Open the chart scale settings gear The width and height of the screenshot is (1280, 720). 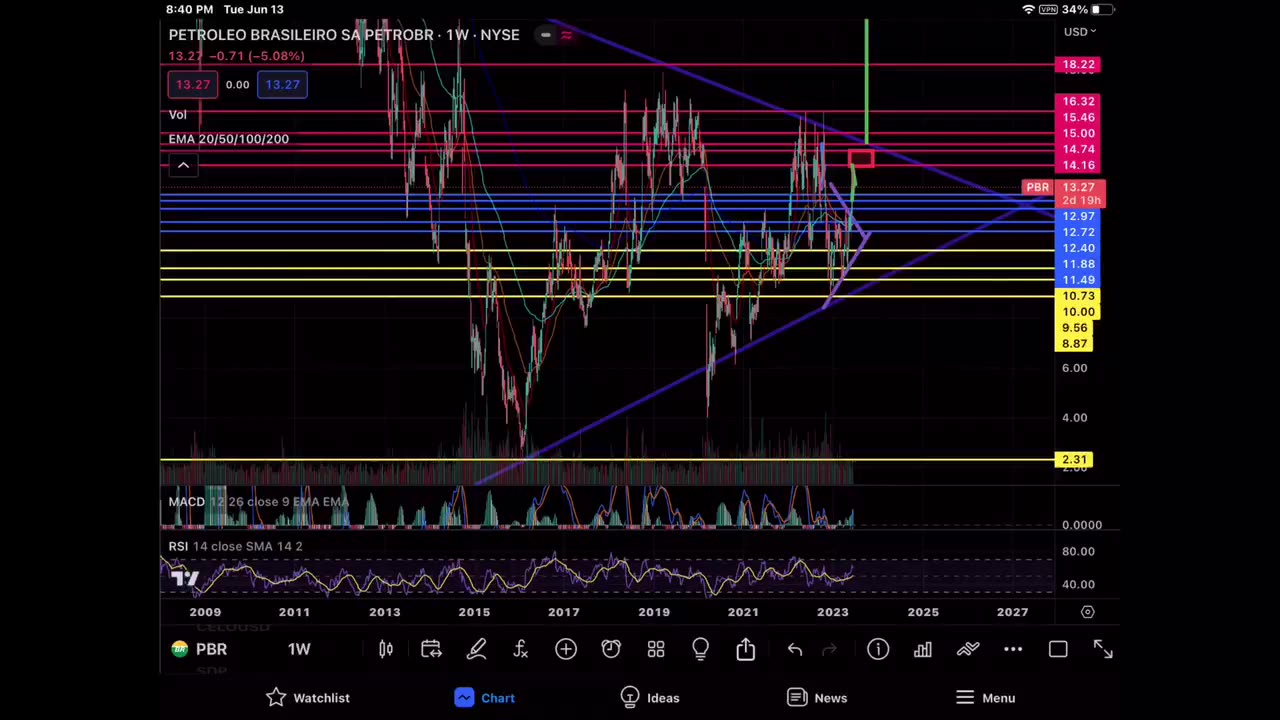pos(1088,612)
